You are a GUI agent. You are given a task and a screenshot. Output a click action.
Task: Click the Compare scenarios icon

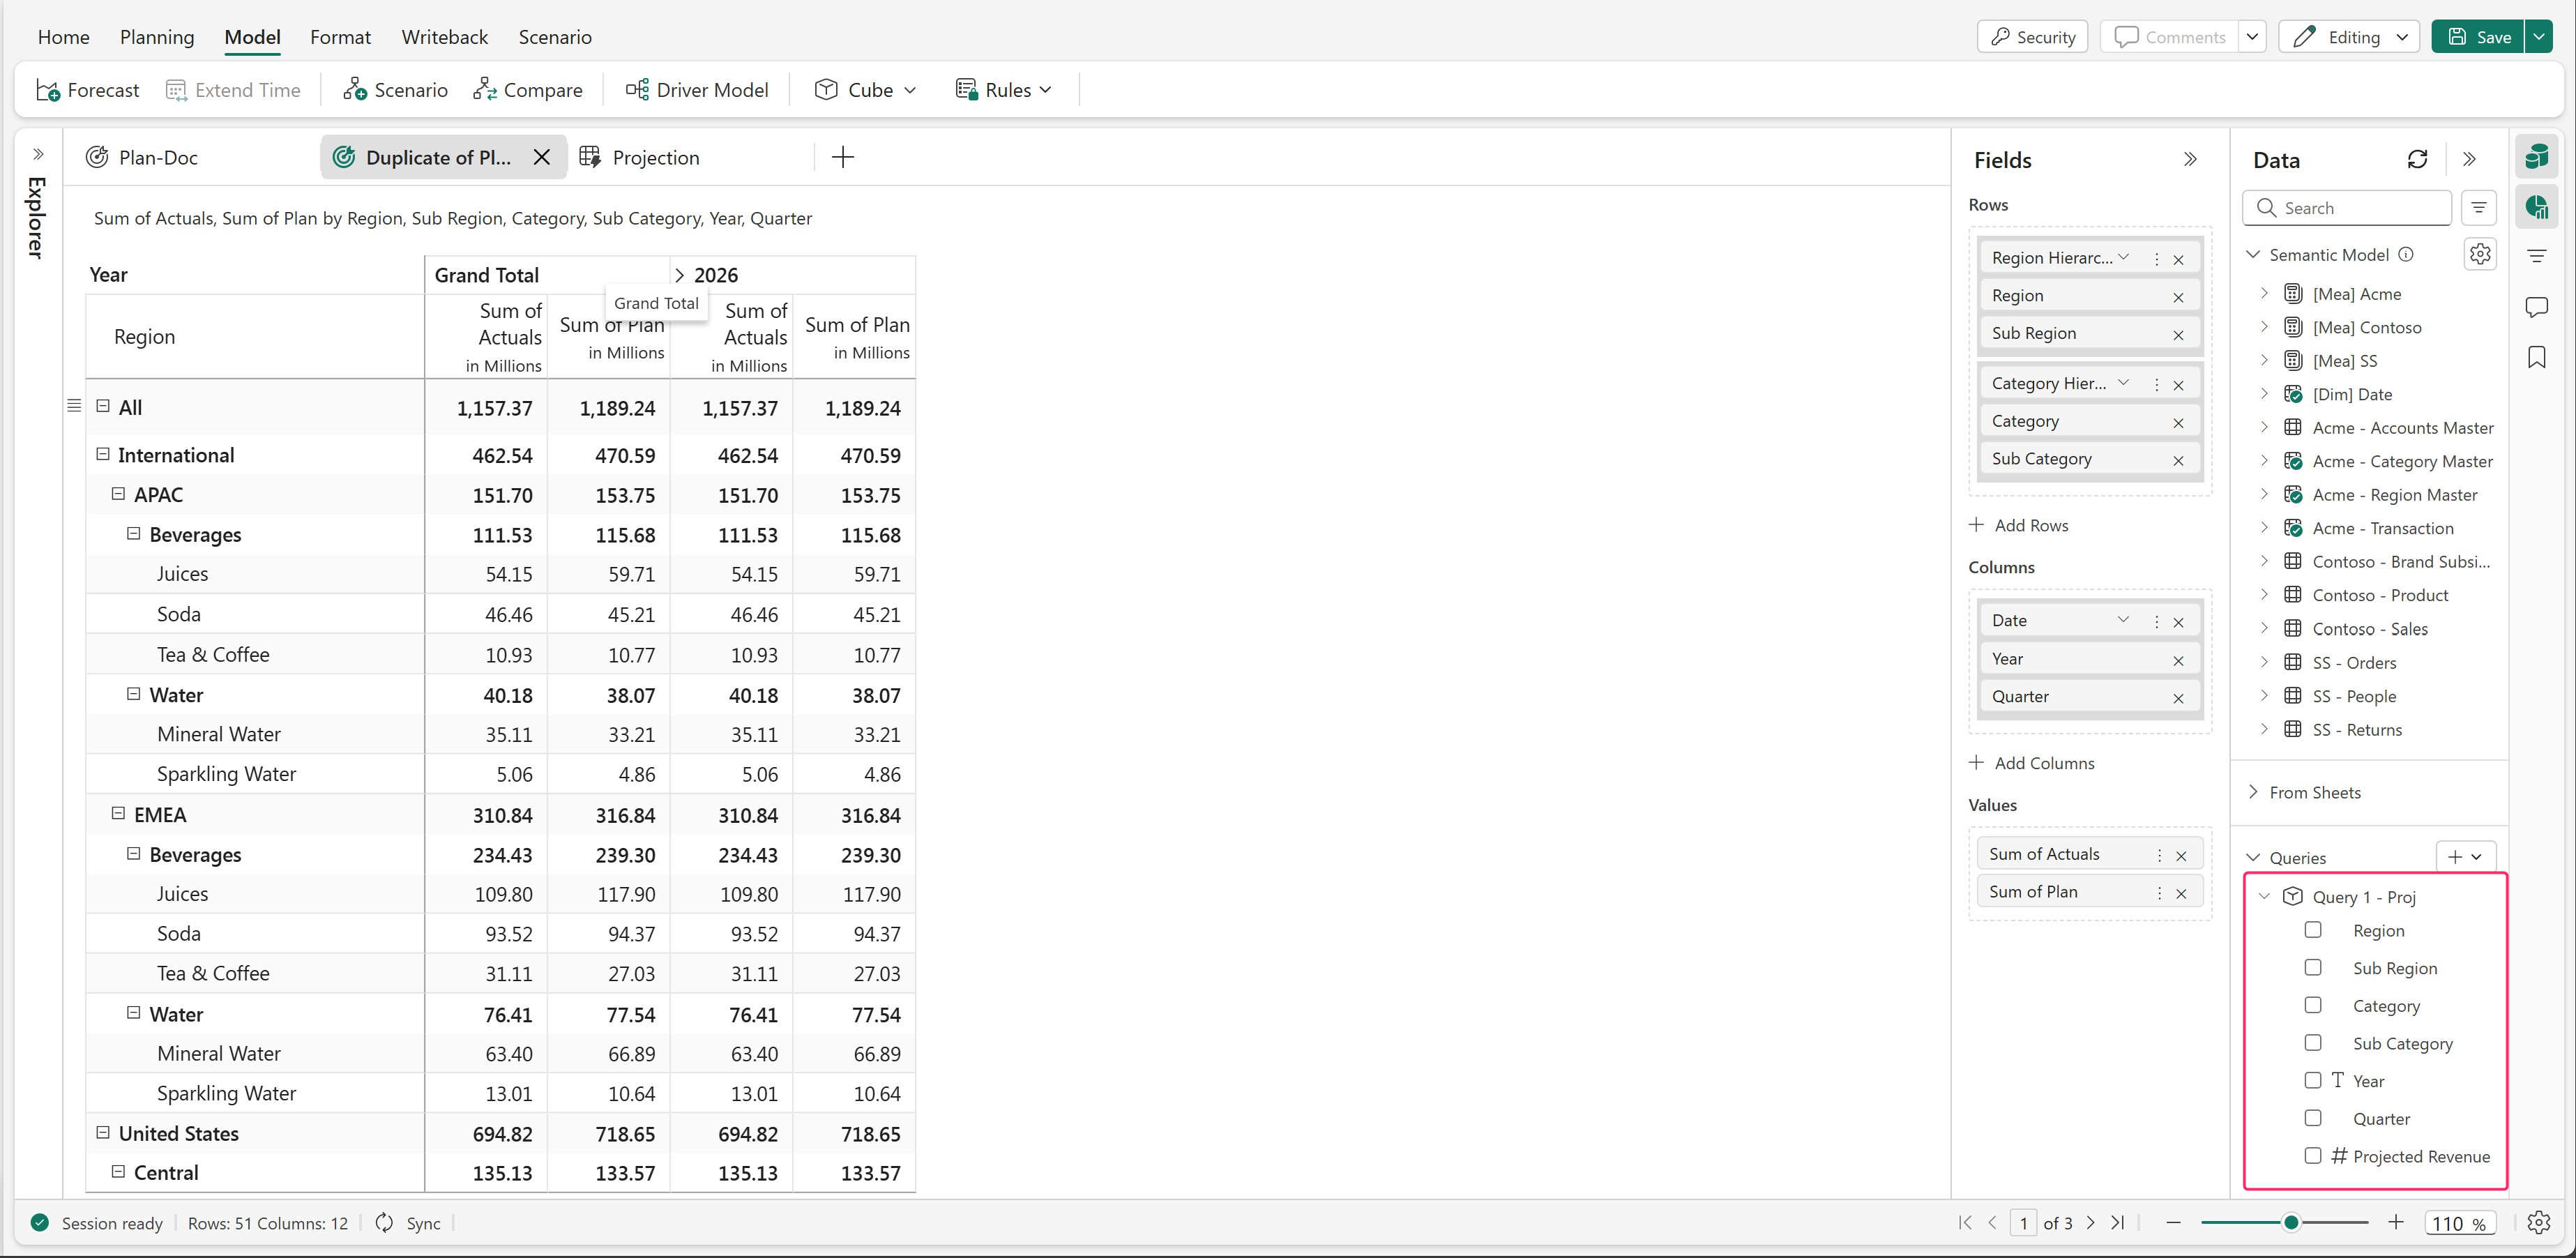coord(485,90)
